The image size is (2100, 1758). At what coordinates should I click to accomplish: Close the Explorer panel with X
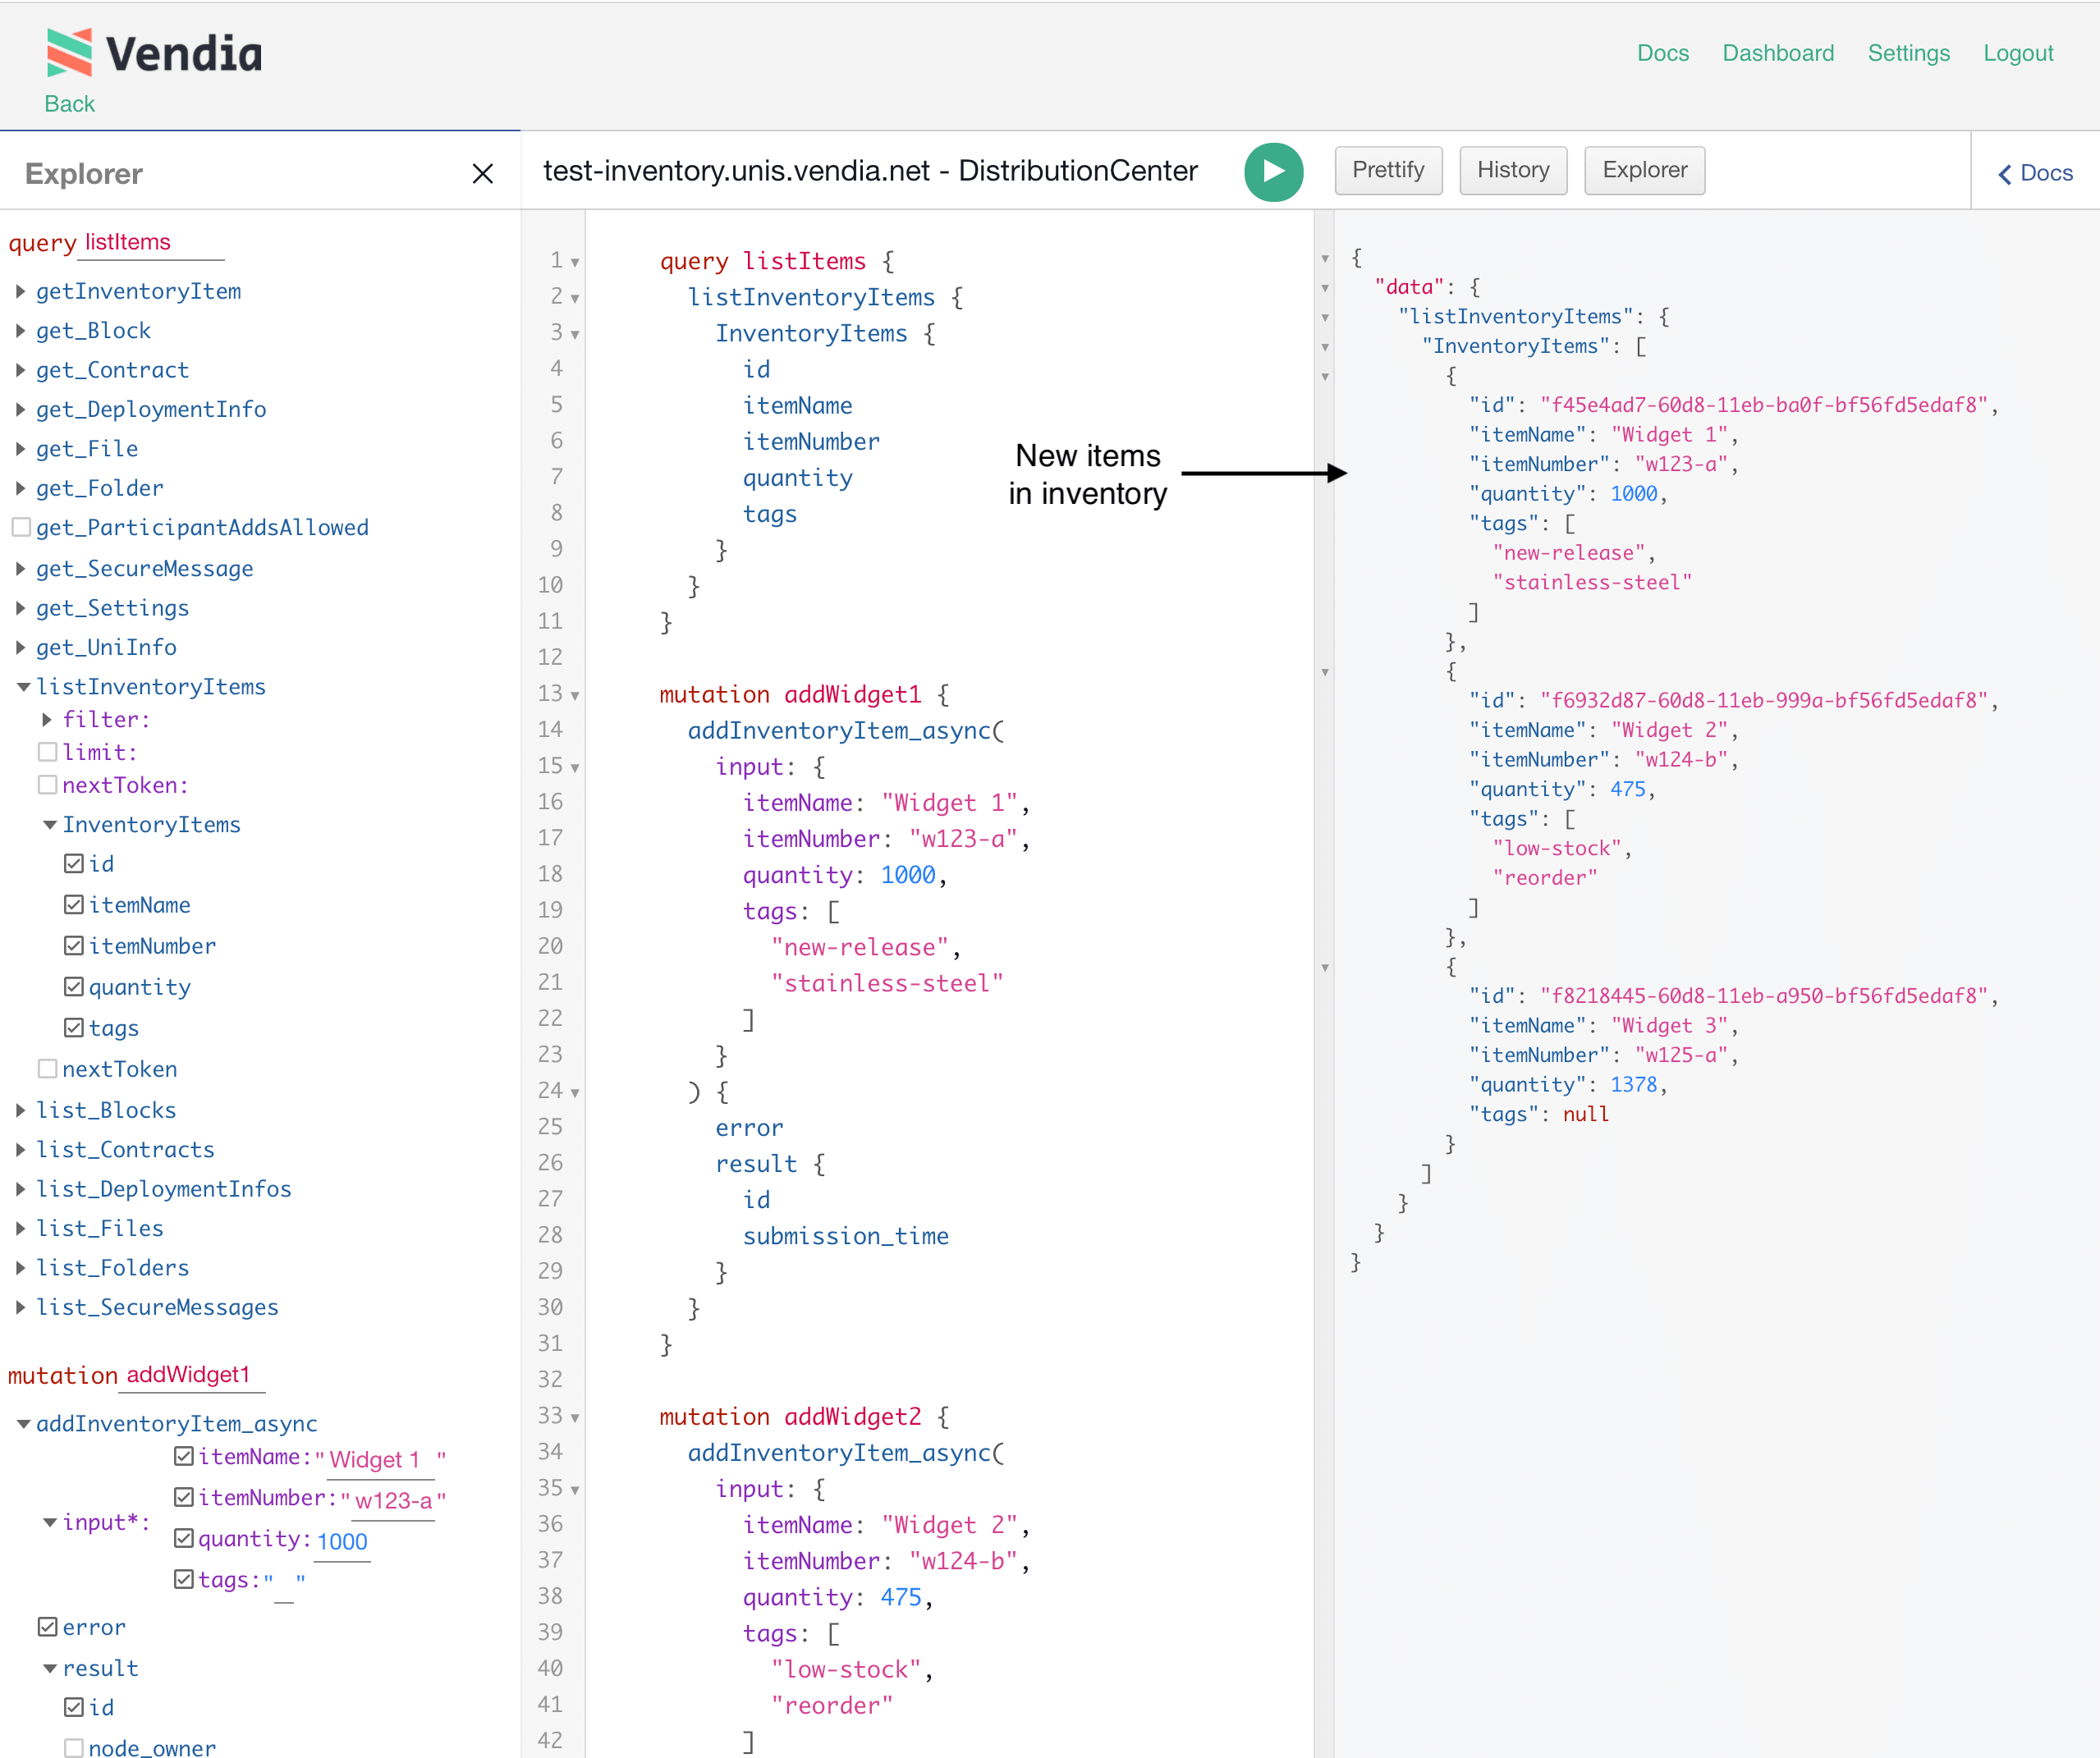[482, 174]
